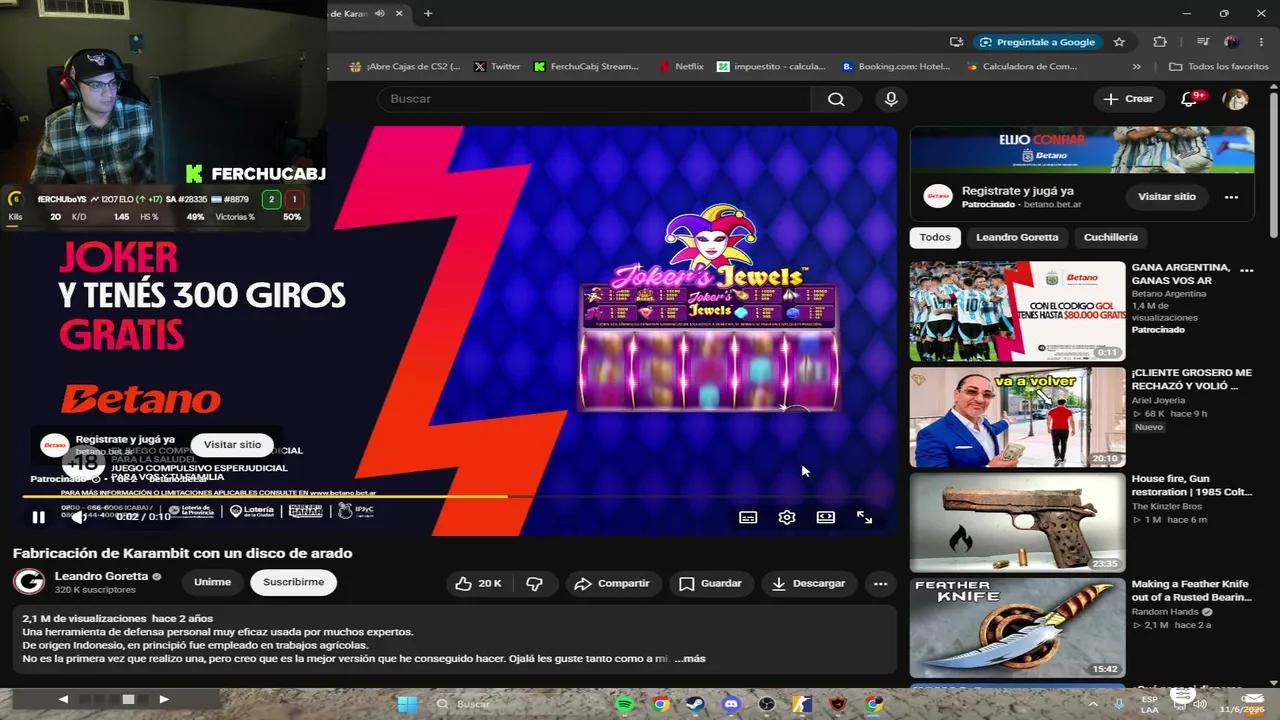
Task: Open a new Chrome tab
Action: click(428, 13)
